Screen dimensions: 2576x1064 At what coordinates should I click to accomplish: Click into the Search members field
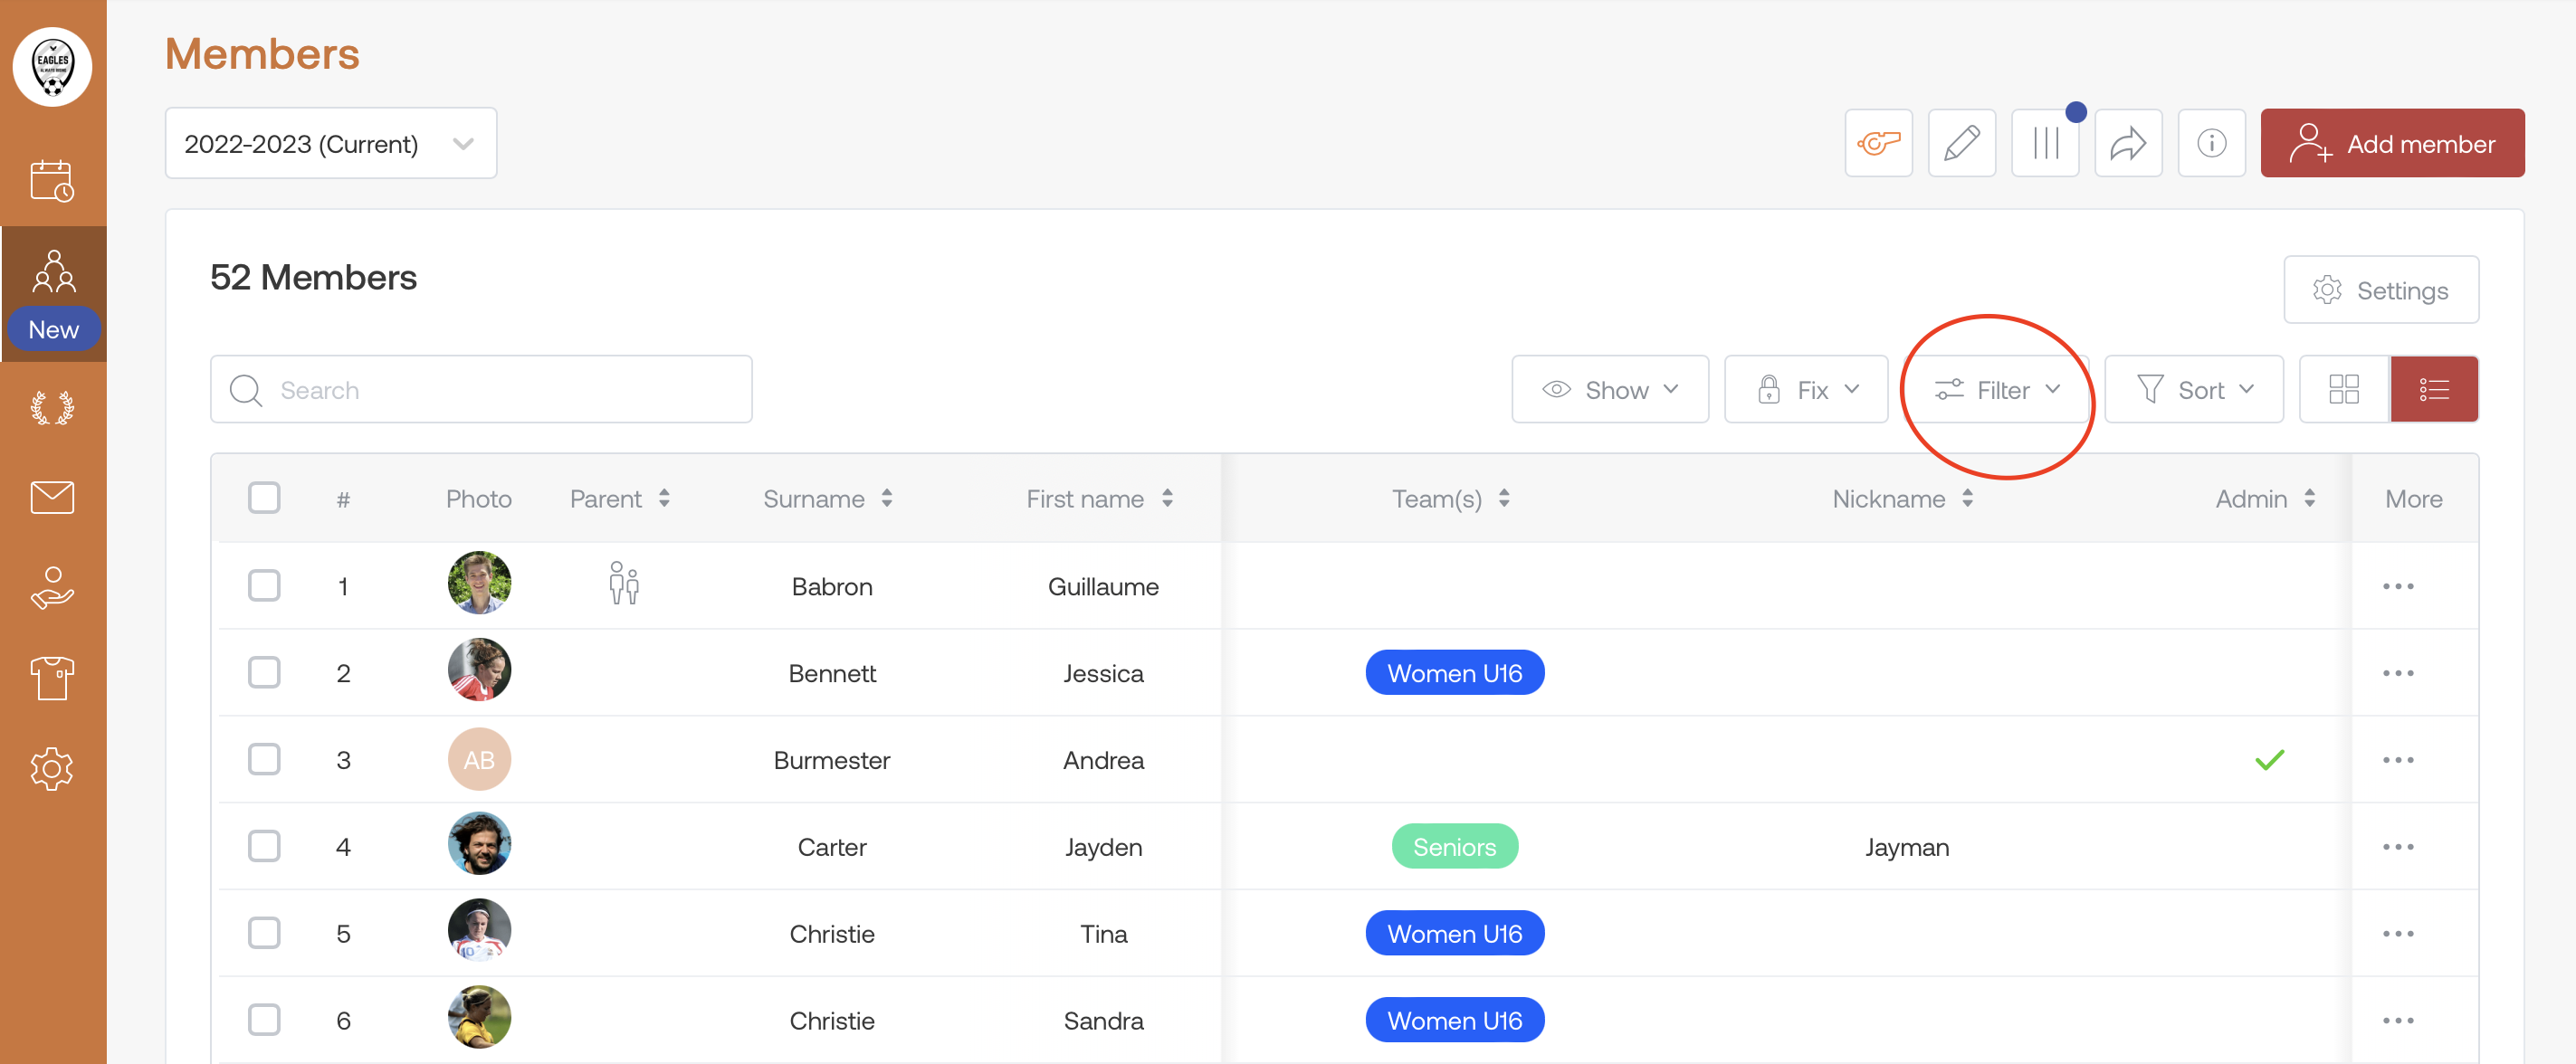click(x=481, y=389)
